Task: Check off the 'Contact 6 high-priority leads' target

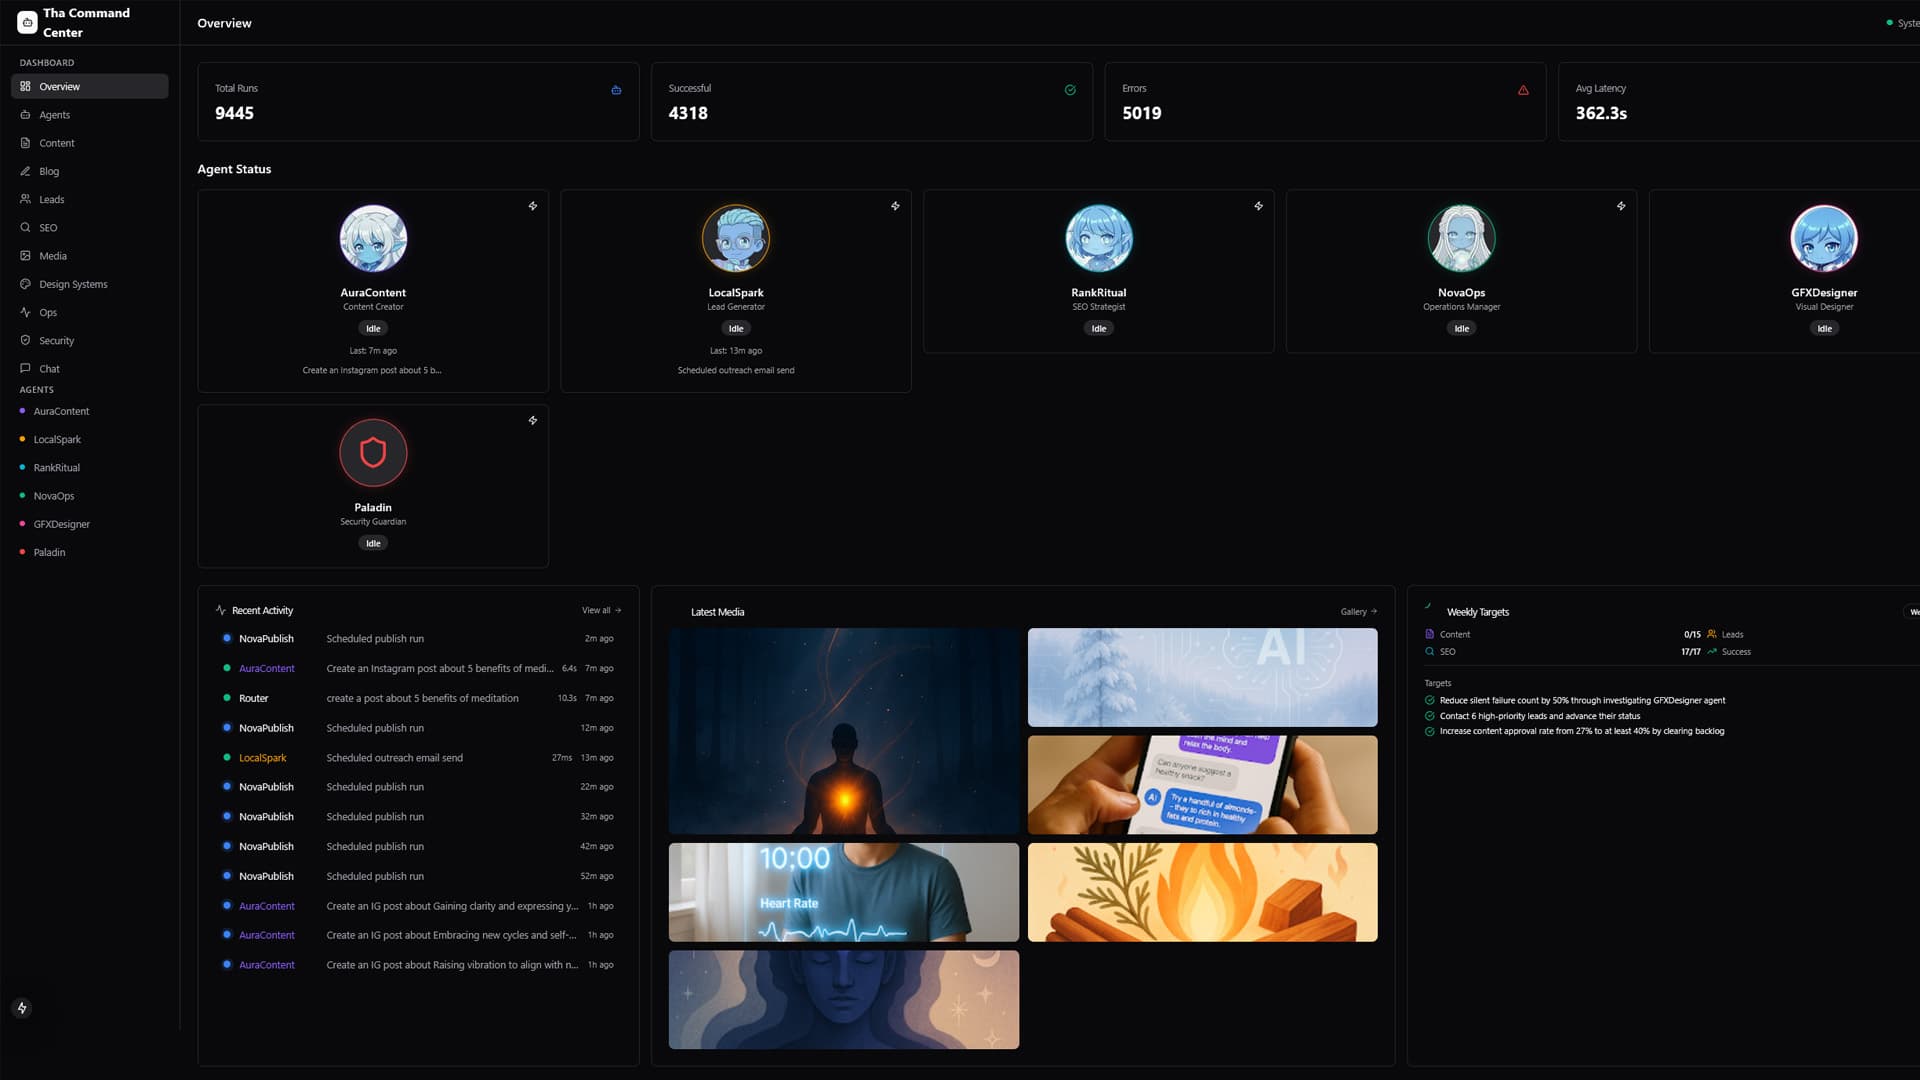Action: [x=1430, y=716]
